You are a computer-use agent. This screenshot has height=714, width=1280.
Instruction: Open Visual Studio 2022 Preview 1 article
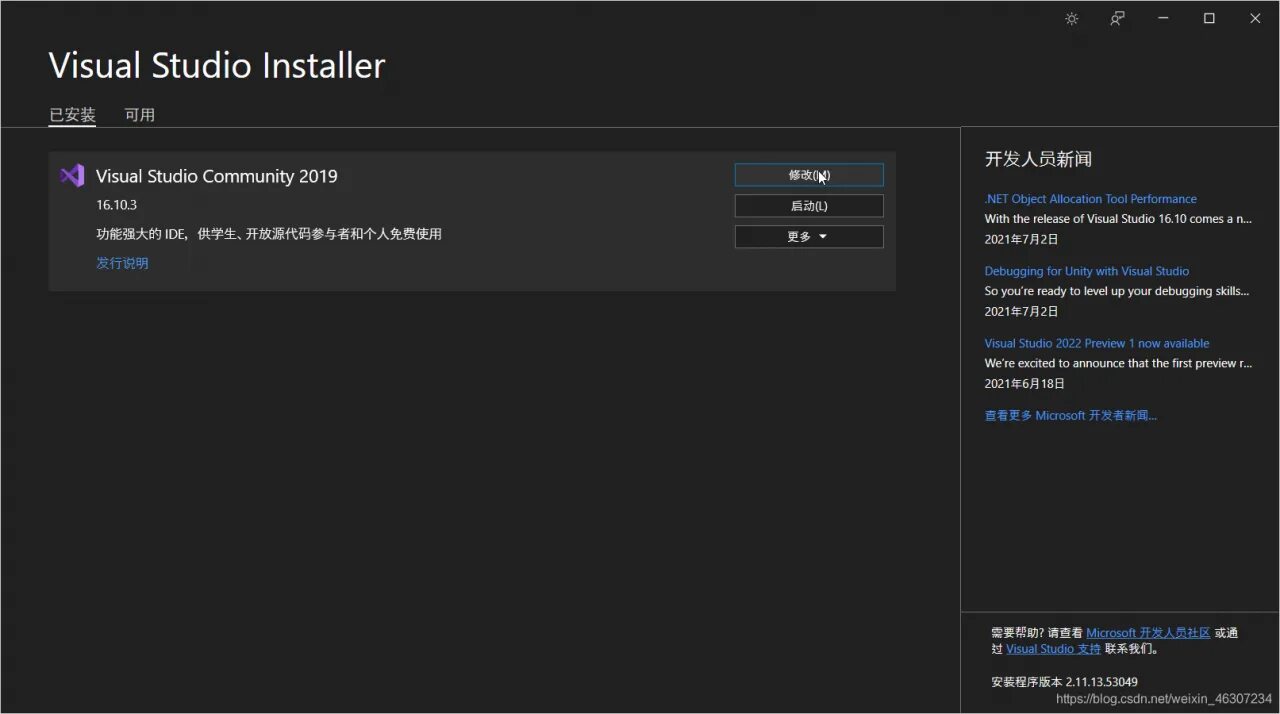1097,343
